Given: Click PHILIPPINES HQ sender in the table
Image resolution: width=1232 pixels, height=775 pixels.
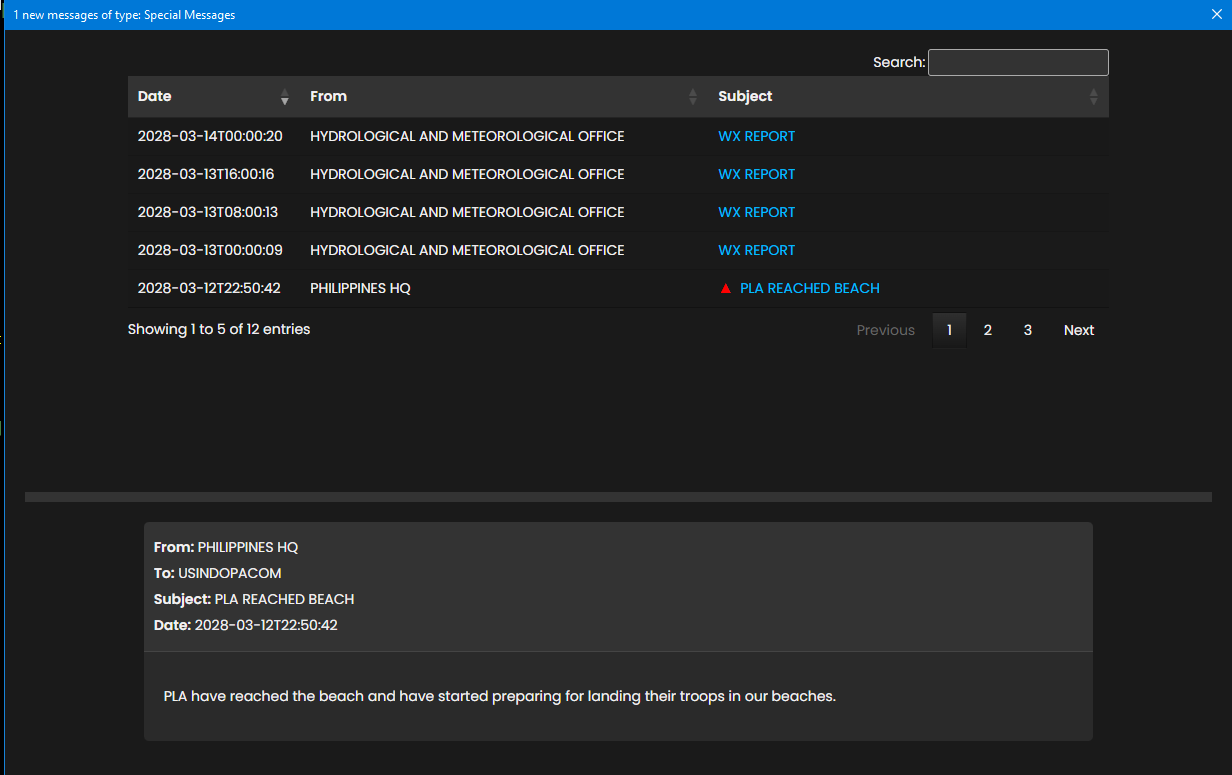Looking at the screenshot, I should (x=360, y=288).
